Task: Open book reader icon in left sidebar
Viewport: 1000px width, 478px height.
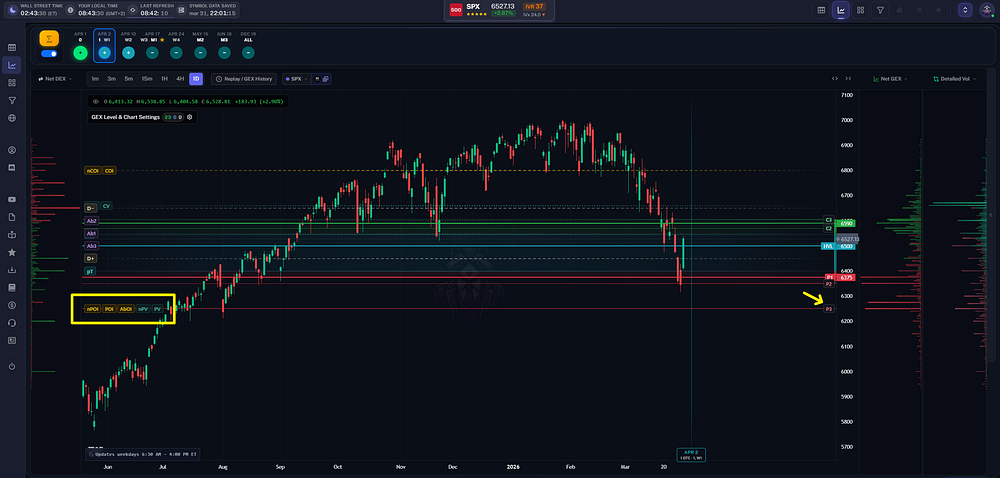Action: click(x=11, y=235)
